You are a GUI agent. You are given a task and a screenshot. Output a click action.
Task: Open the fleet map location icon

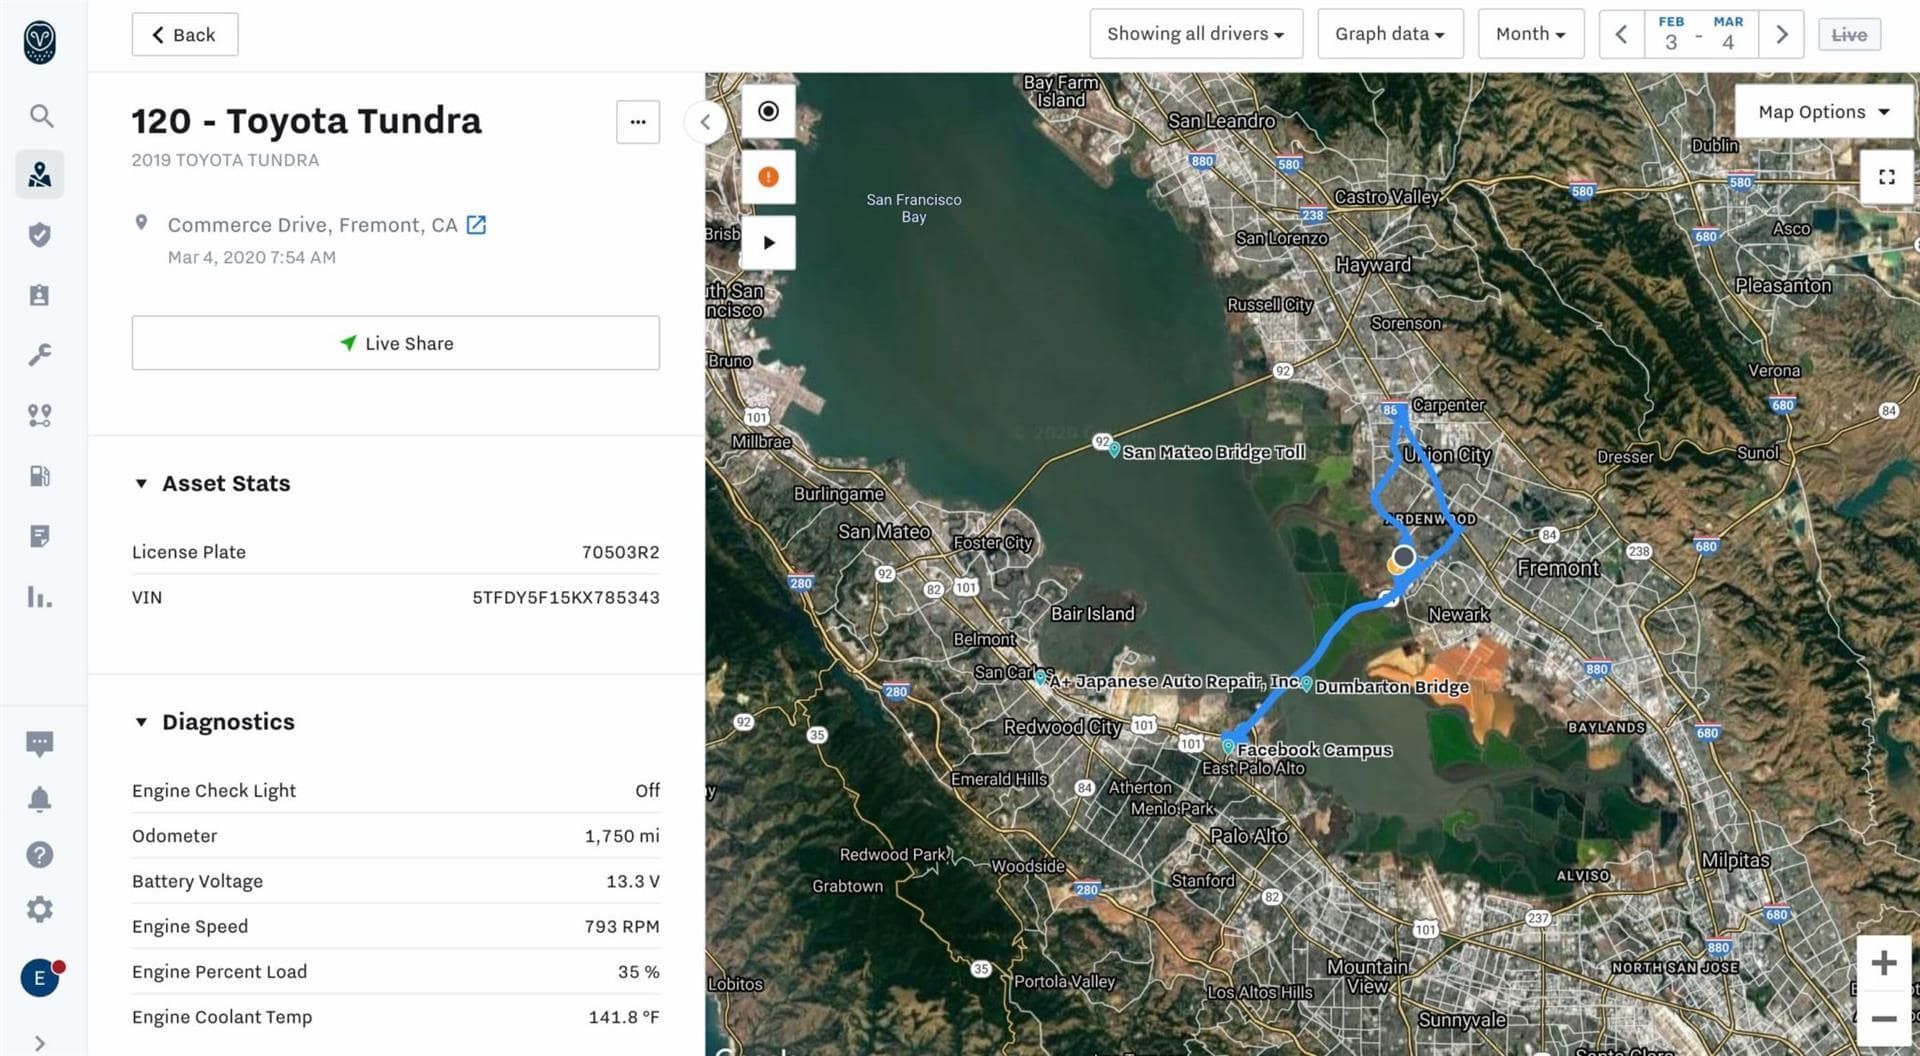pos(40,175)
